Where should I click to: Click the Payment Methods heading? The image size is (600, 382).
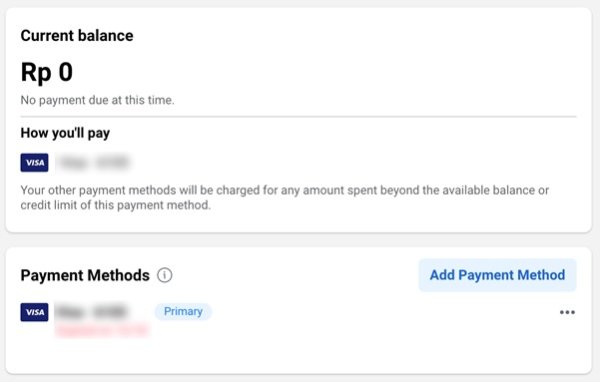pyautogui.click(x=85, y=275)
